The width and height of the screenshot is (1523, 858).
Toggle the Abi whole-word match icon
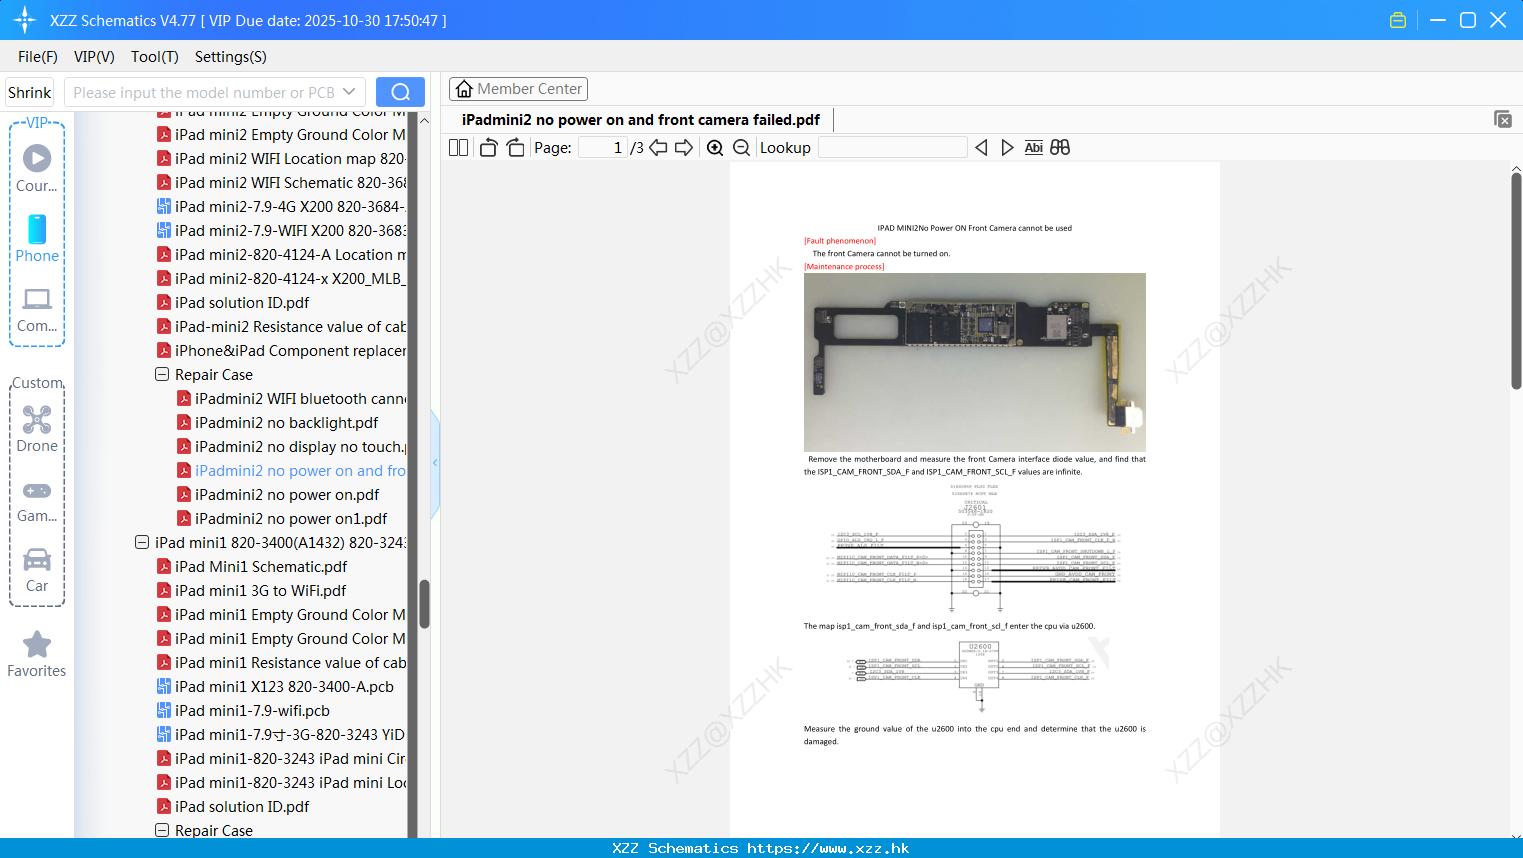(x=1034, y=147)
